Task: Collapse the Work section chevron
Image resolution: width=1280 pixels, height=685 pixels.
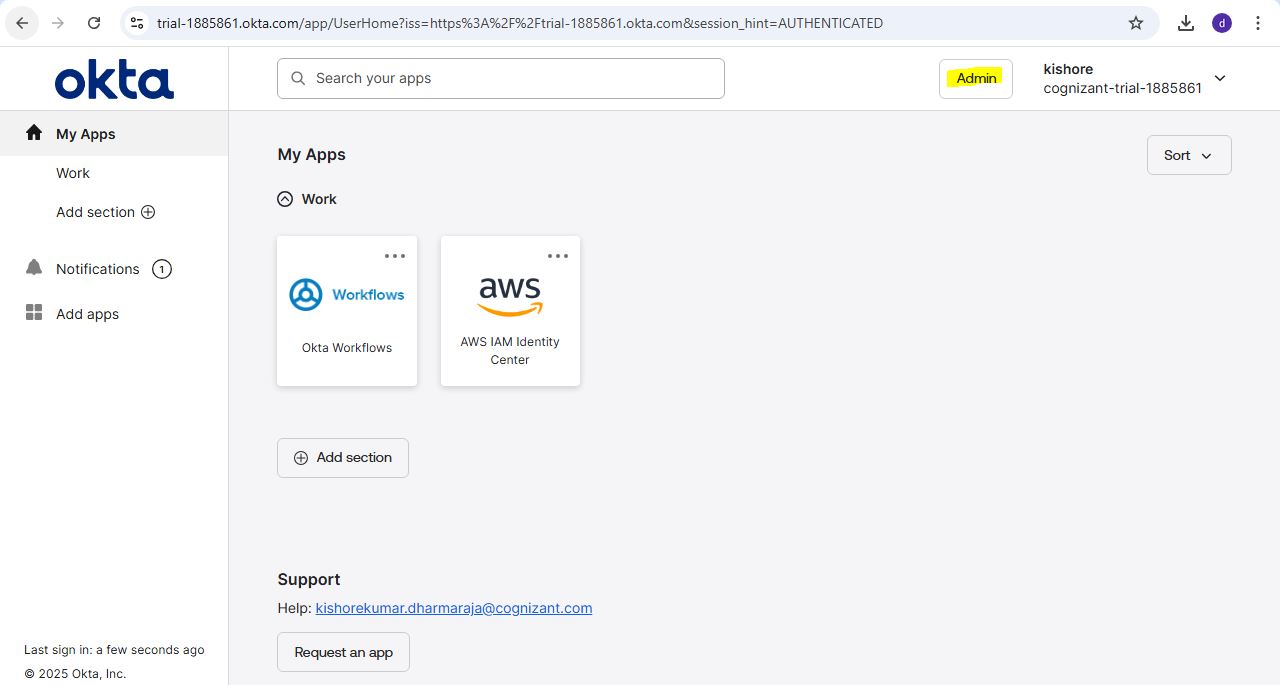Action: point(285,199)
